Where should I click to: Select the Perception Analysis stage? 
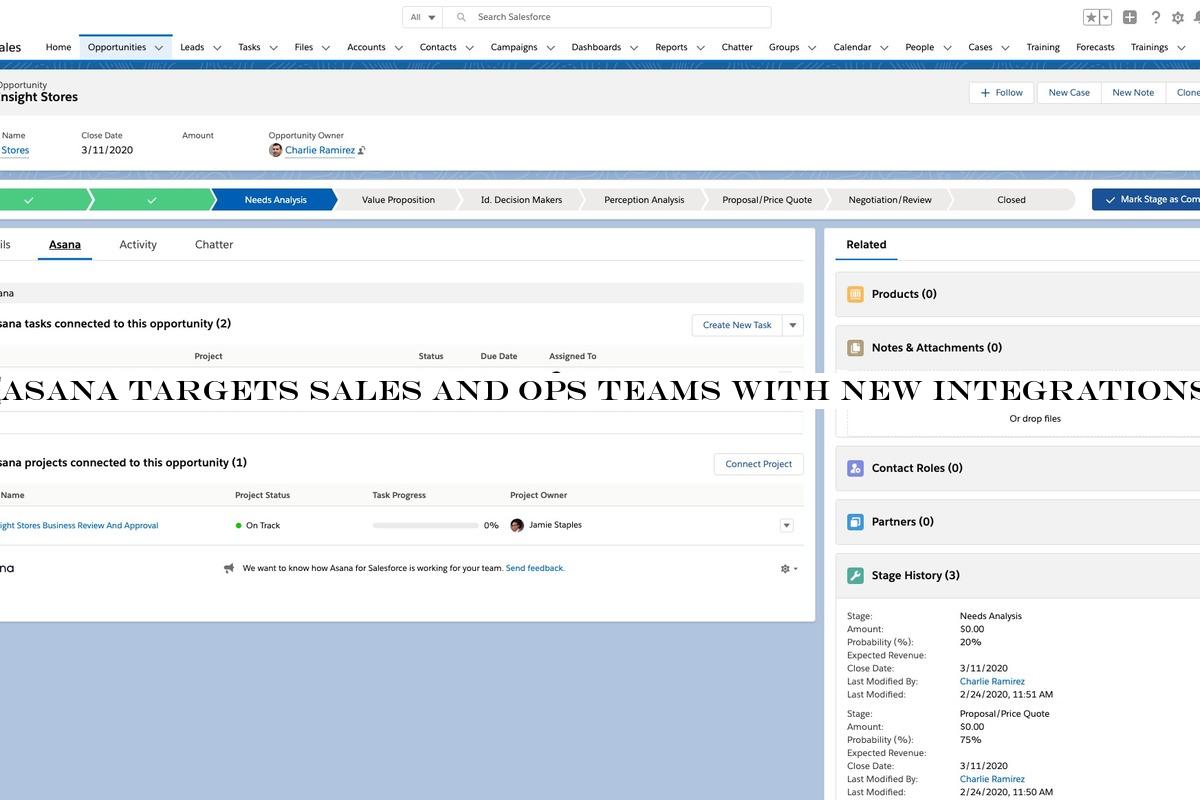[x=644, y=200]
